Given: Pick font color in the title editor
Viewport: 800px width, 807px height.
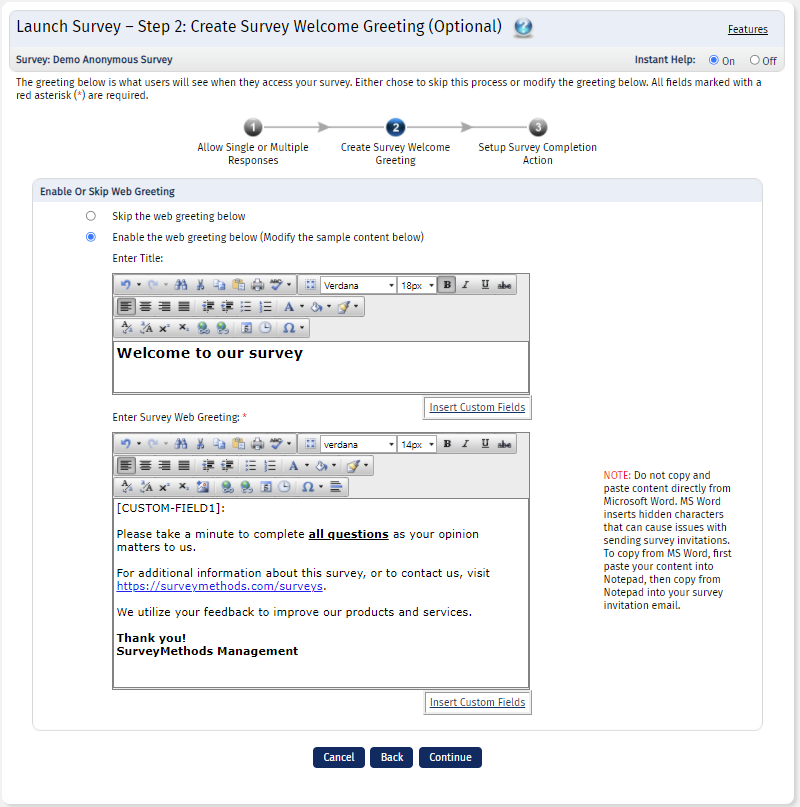Looking at the screenshot, I should pyautogui.click(x=289, y=307).
